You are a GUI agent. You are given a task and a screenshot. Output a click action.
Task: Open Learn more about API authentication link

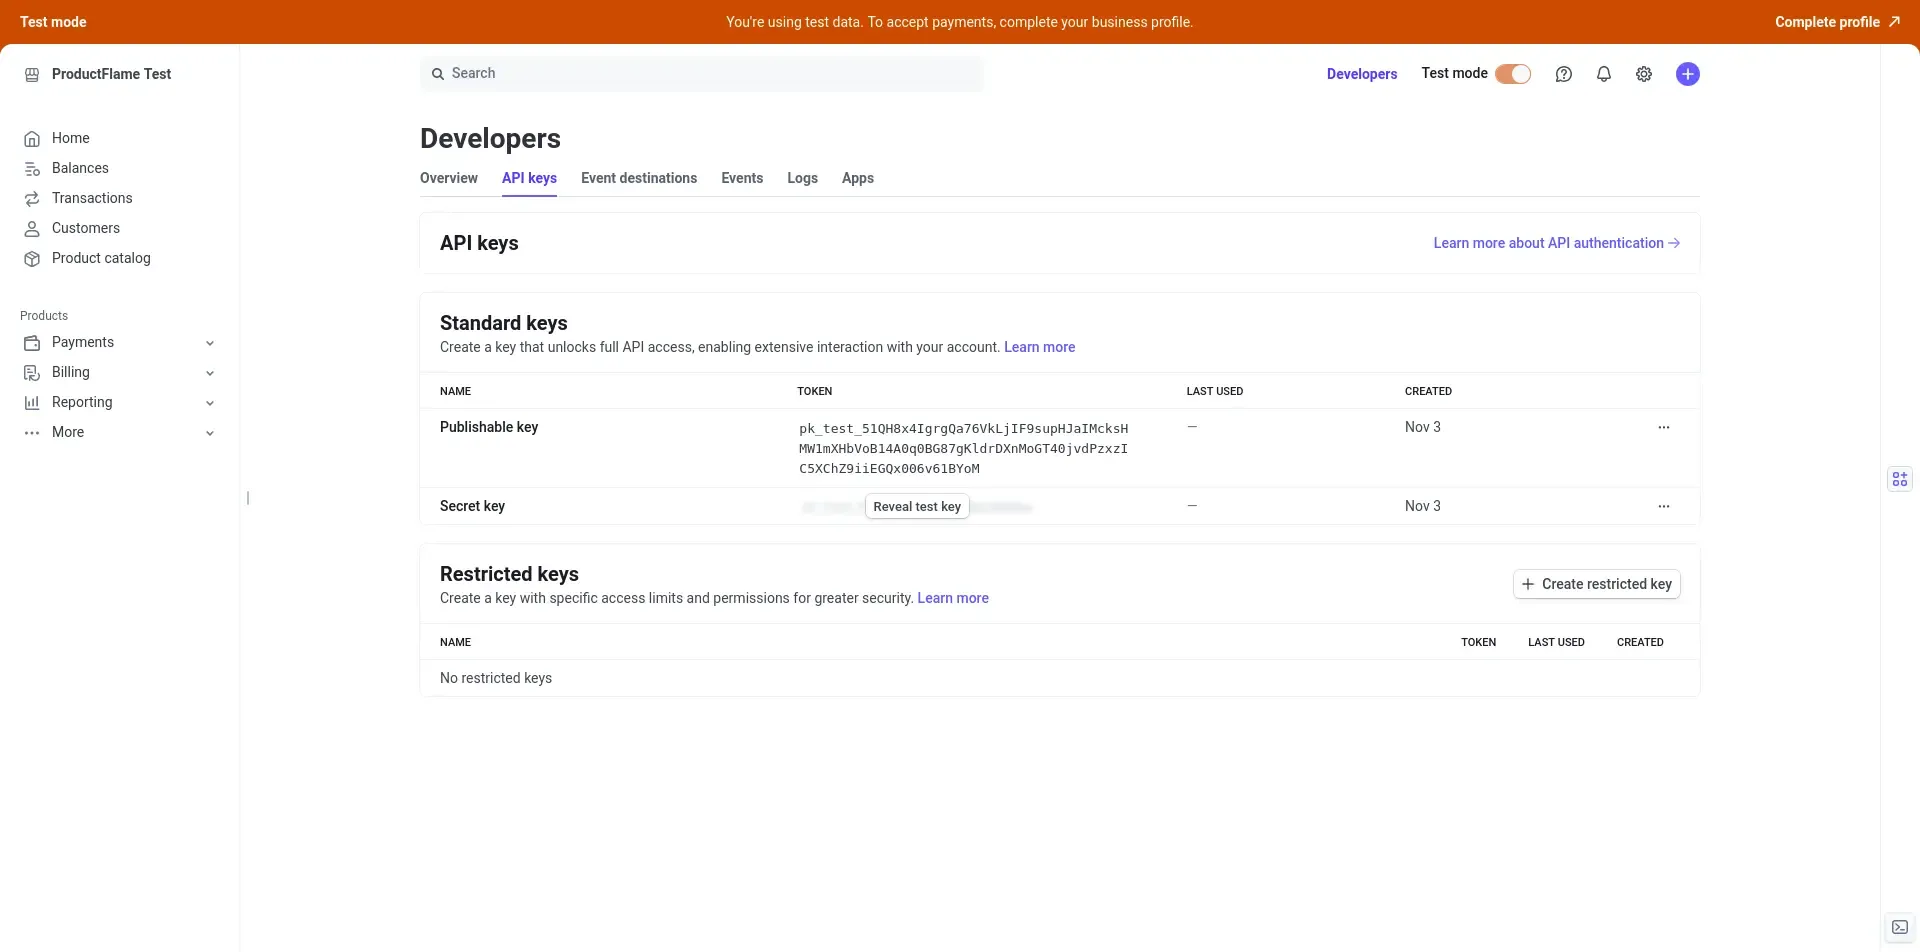pyautogui.click(x=1556, y=243)
